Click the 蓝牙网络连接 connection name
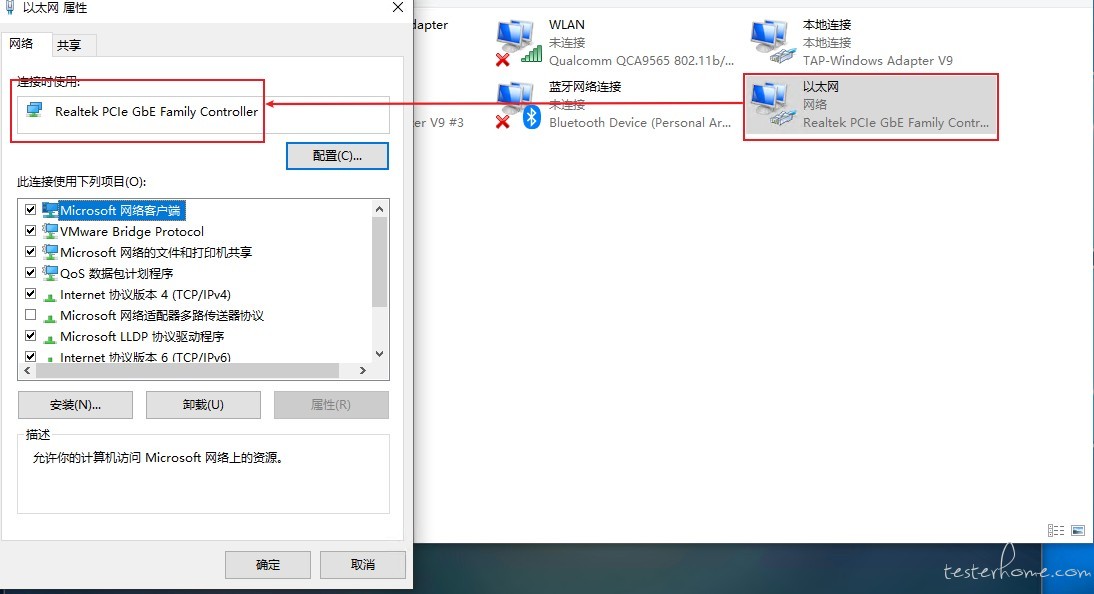 (x=585, y=87)
